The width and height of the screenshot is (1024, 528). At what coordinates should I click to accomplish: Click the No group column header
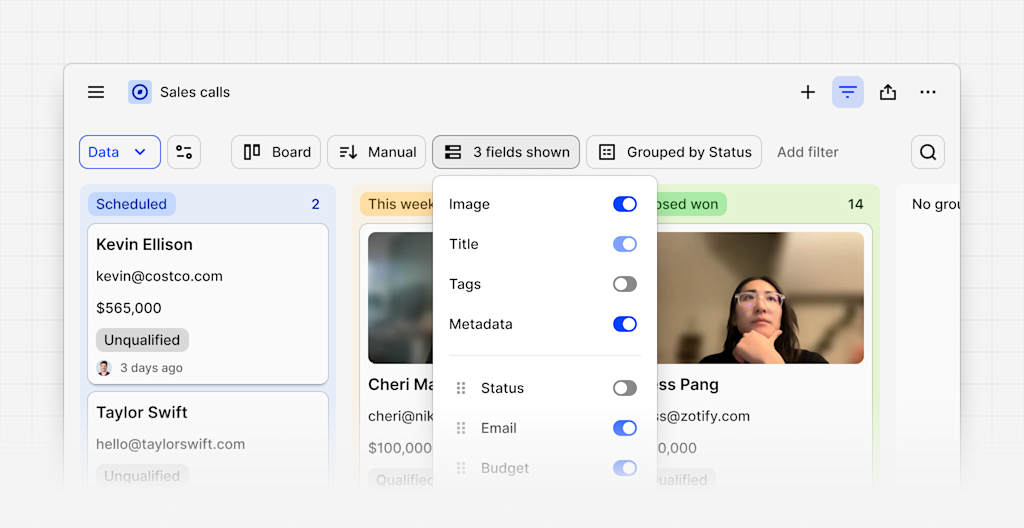click(935, 204)
